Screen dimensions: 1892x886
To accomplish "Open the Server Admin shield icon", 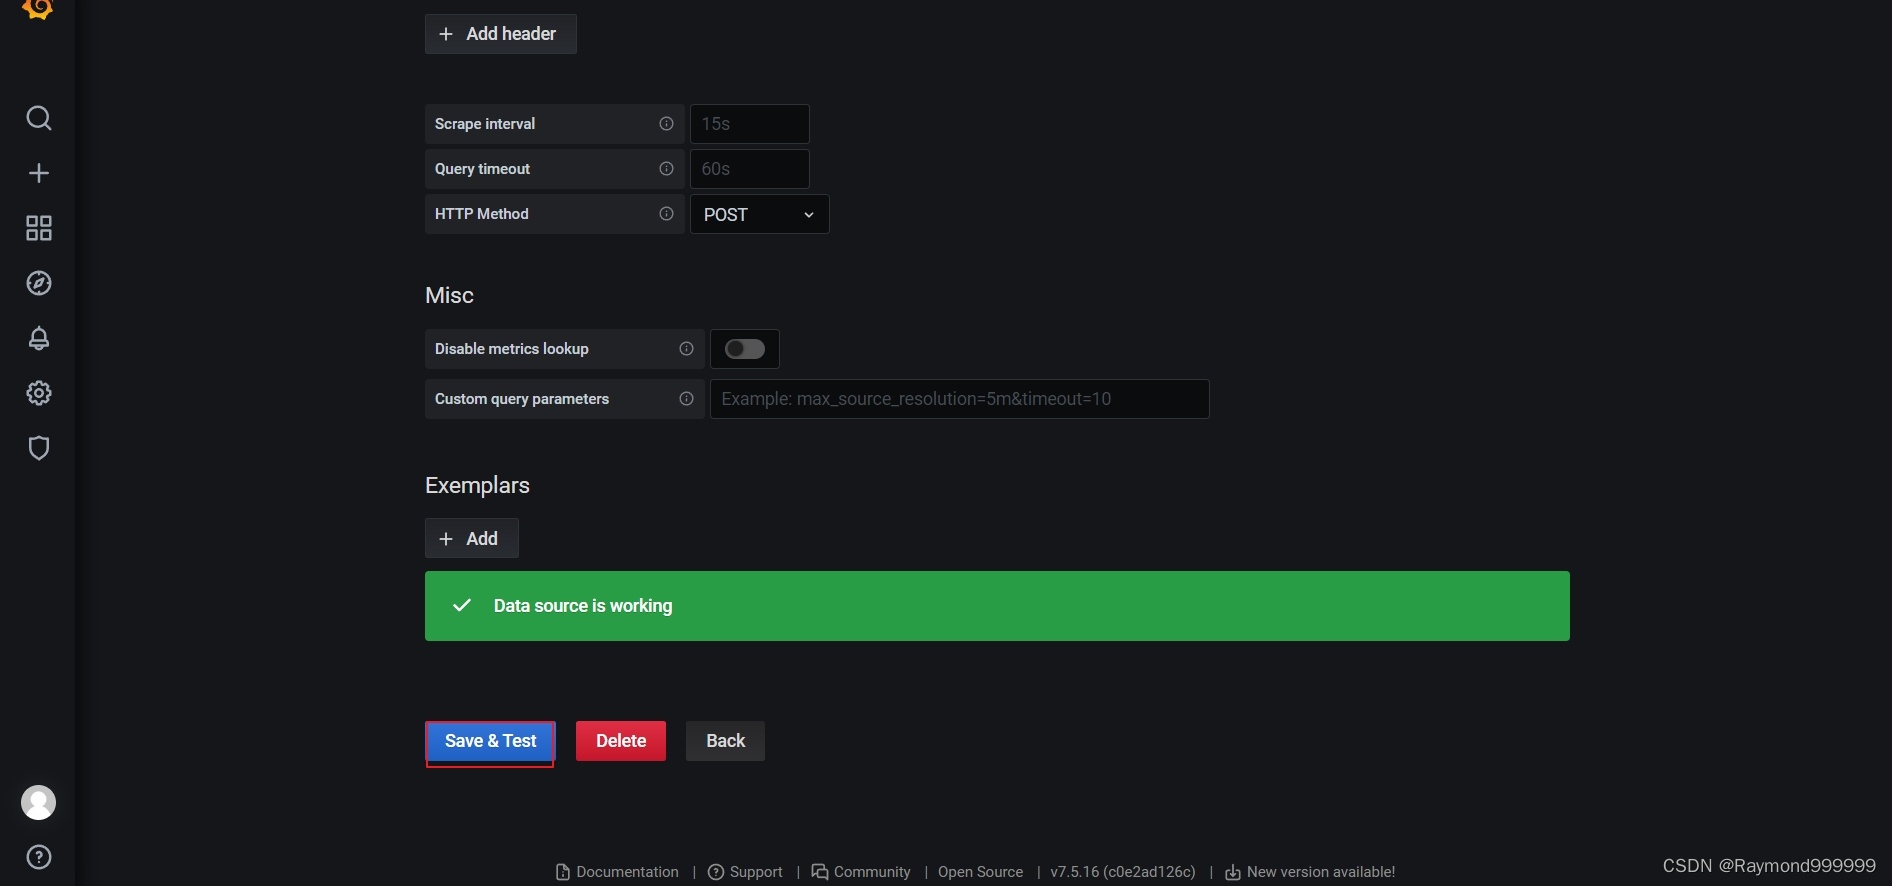I will [39, 448].
